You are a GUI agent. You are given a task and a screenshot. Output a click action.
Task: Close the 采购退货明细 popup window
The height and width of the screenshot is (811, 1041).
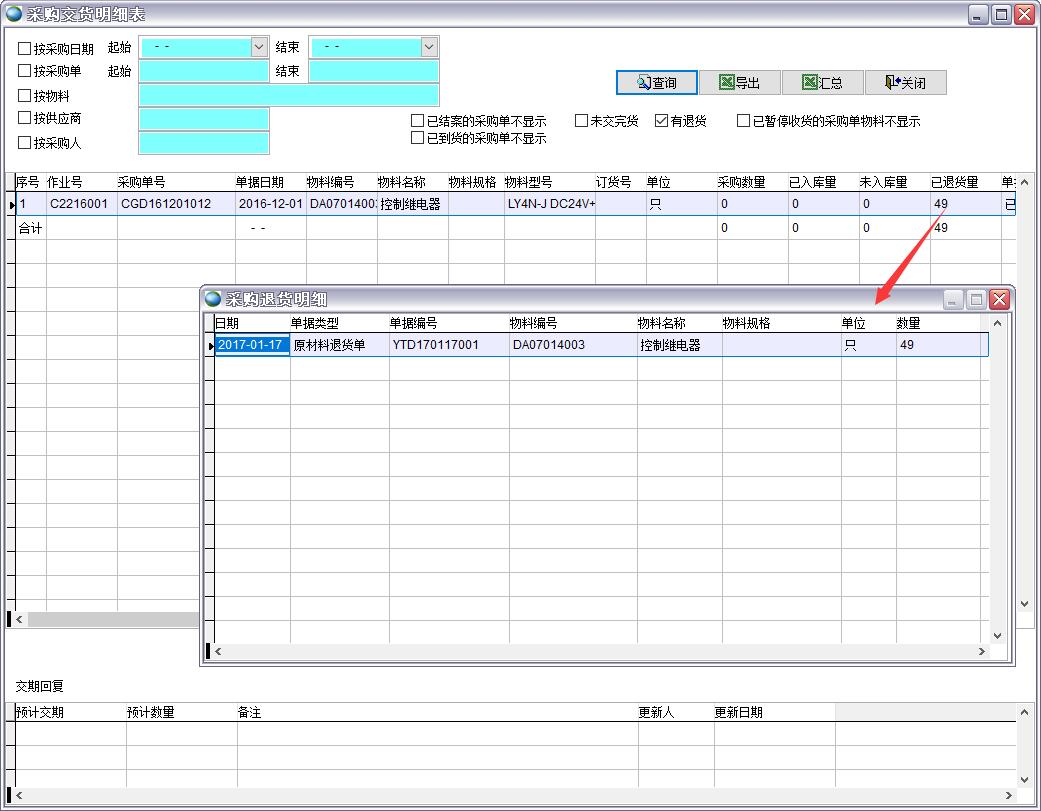tap(999, 299)
